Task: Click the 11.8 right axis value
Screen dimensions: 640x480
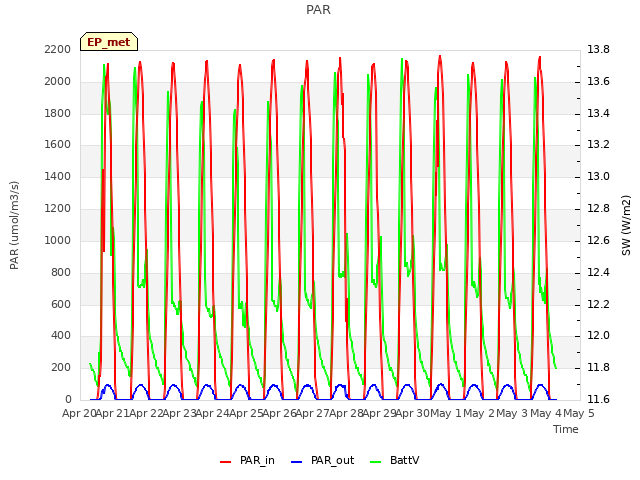Action: coord(598,368)
